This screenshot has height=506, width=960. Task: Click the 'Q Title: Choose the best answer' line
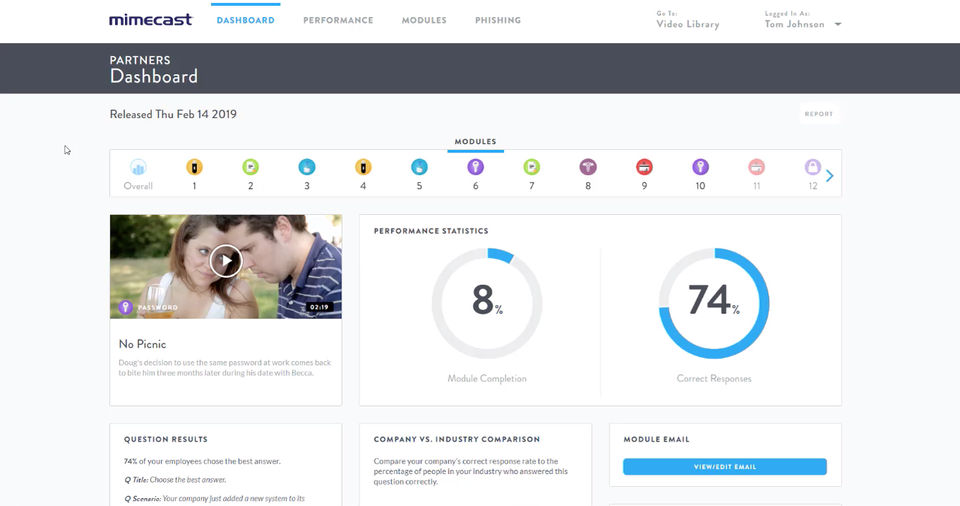click(175, 480)
